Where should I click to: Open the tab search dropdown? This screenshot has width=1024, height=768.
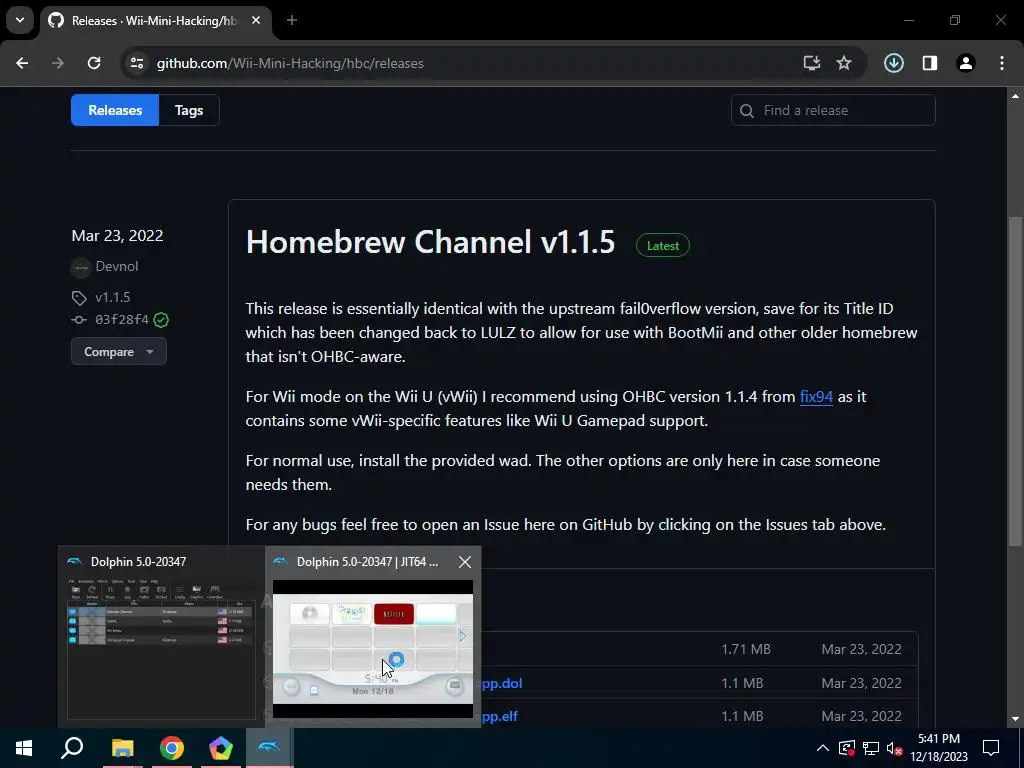[x=20, y=20]
